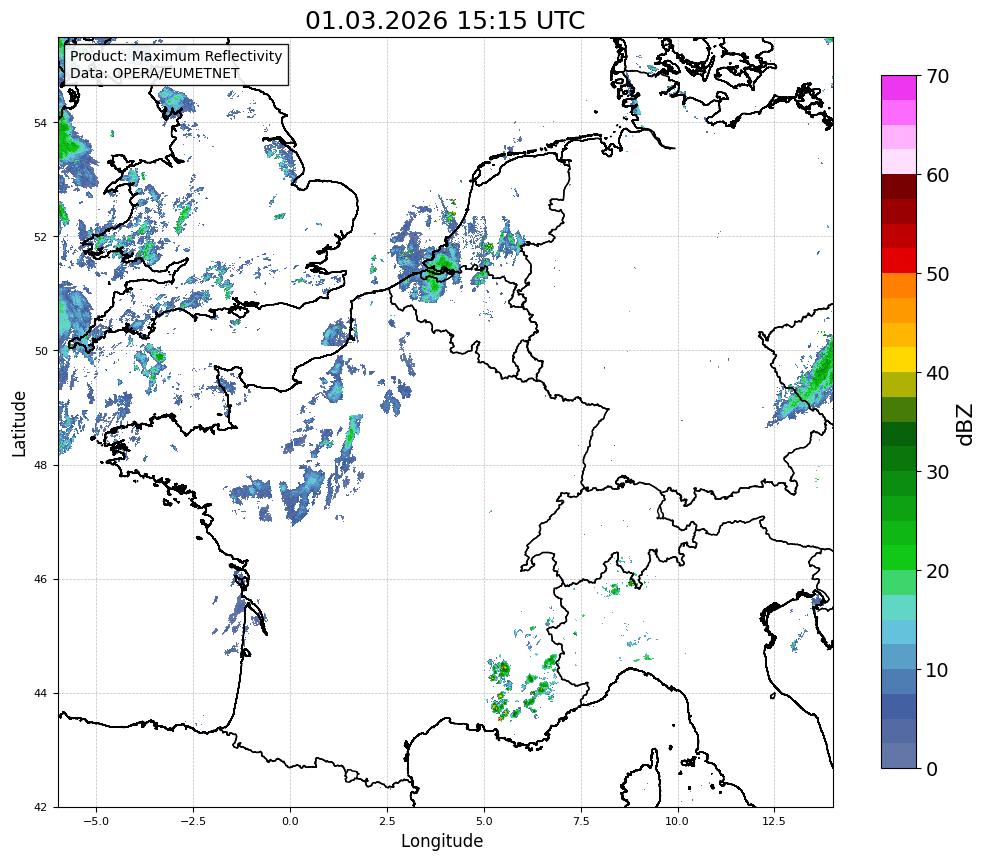
Task: Click the dark red swatch just below 60 dBZ
Action: pyautogui.click(x=899, y=187)
